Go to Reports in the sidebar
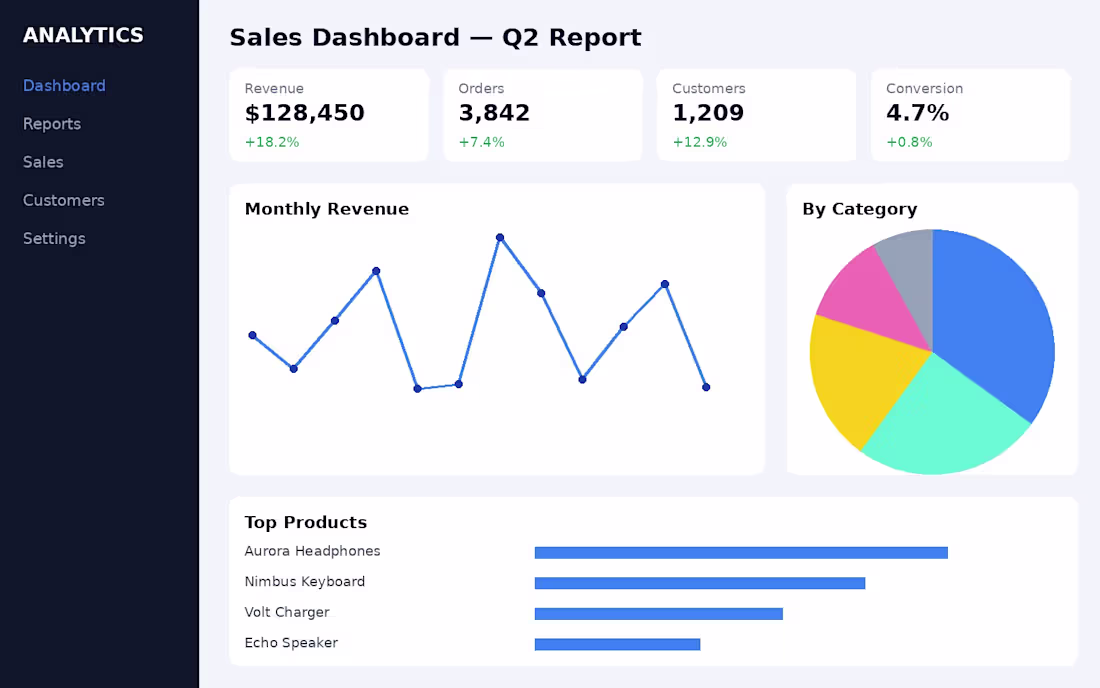1100x688 pixels. [52, 124]
